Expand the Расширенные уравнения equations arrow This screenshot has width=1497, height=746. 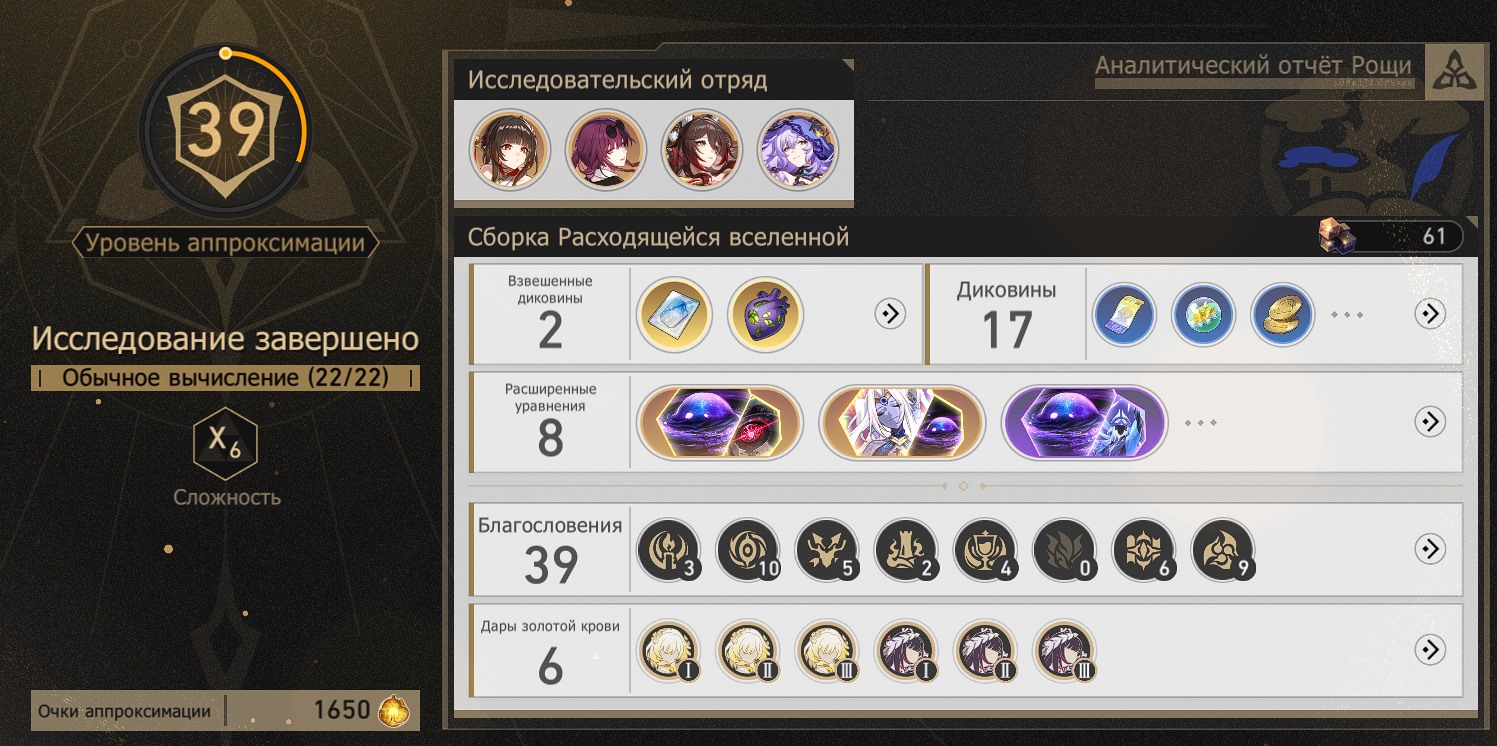[1431, 422]
